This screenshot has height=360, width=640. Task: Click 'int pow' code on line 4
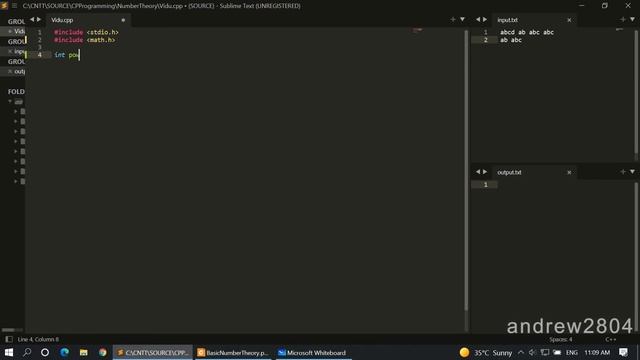pyautogui.click(x=67, y=55)
